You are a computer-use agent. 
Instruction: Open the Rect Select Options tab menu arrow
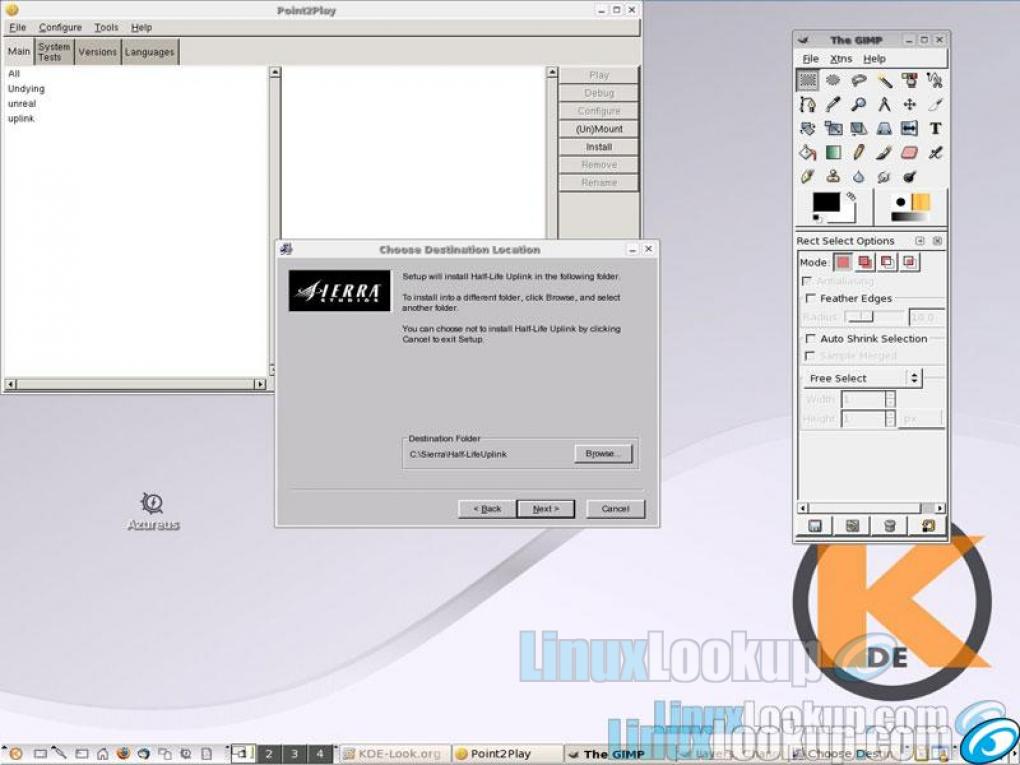click(919, 241)
